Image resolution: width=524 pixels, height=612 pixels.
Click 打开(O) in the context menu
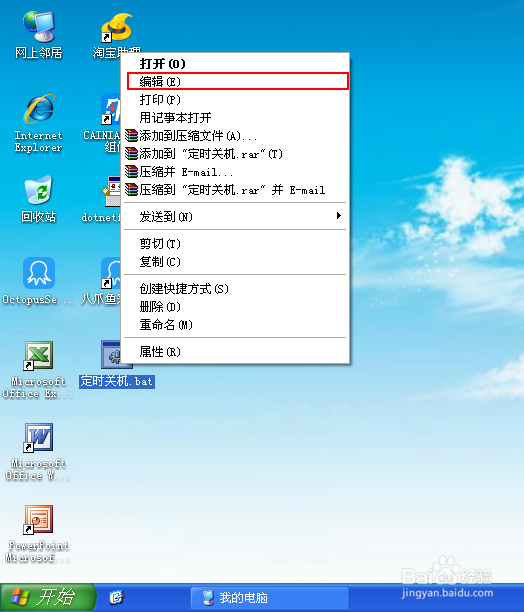tap(235, 64)
